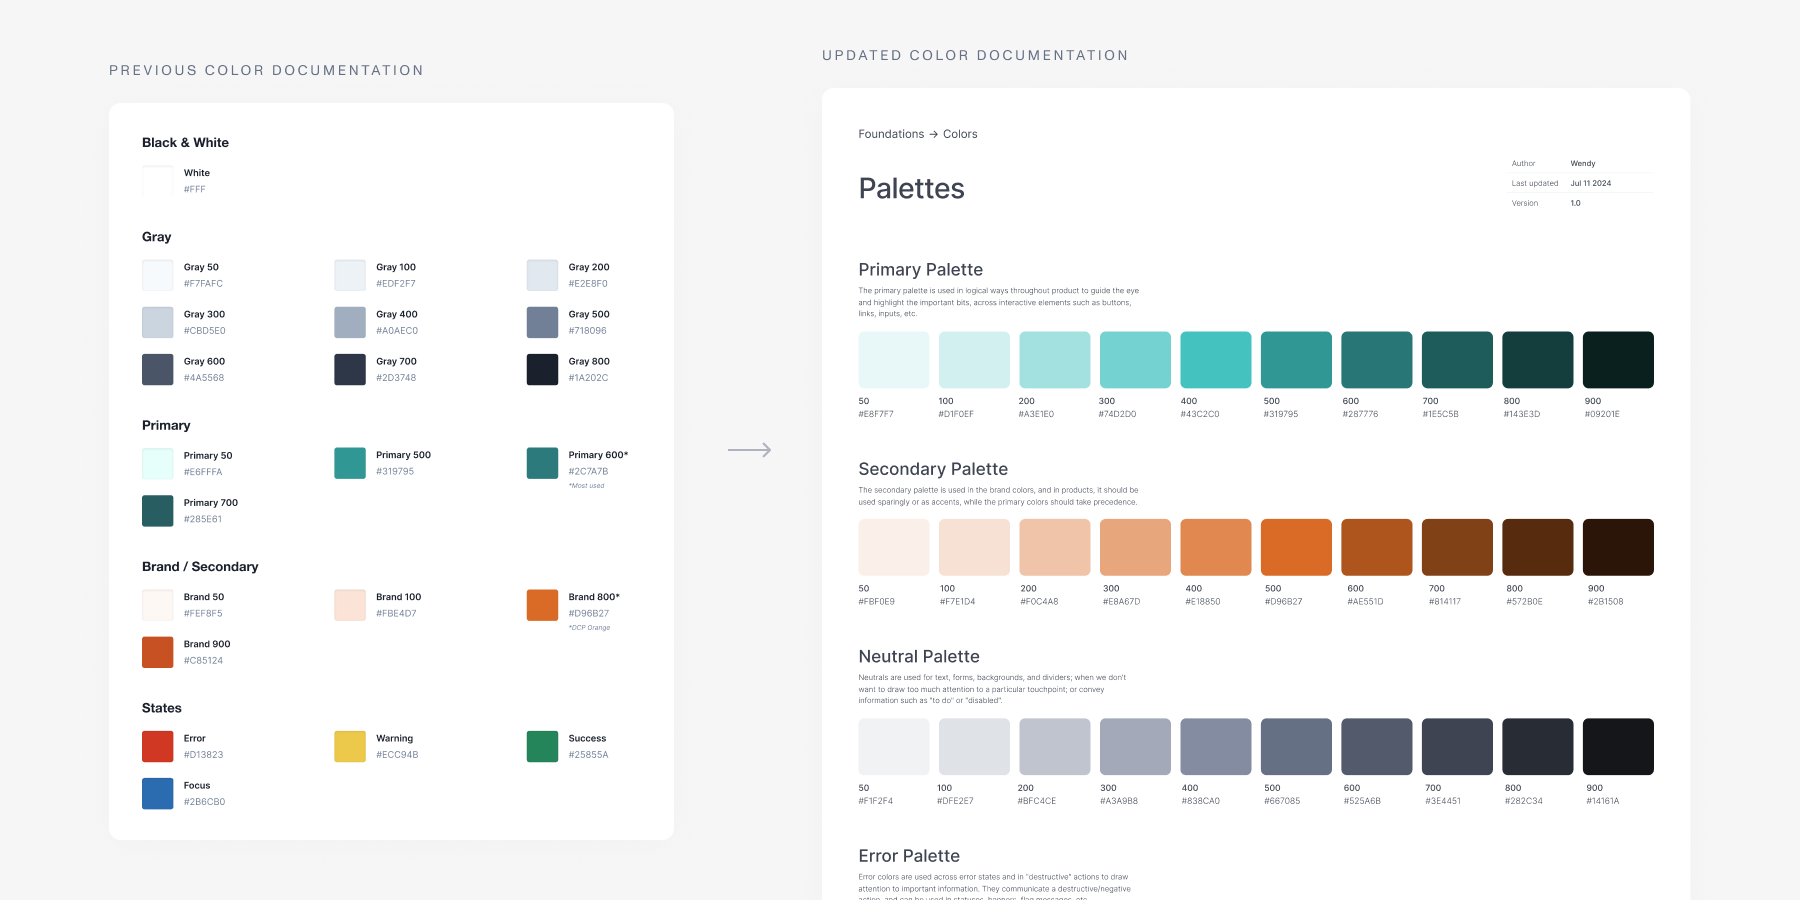Screen dimensions: 1800x900
Task: Click the Palettes page title
Action: (911, 189)
